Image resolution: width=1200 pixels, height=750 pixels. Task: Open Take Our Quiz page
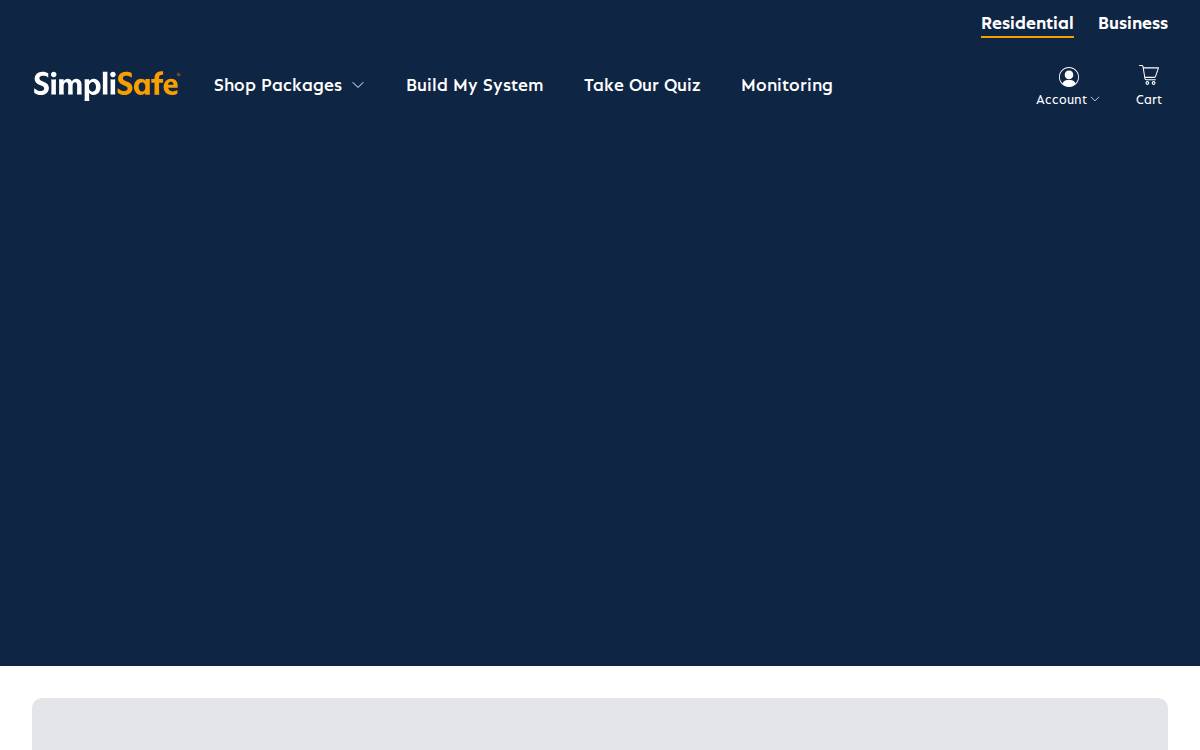tap(642, 86)
